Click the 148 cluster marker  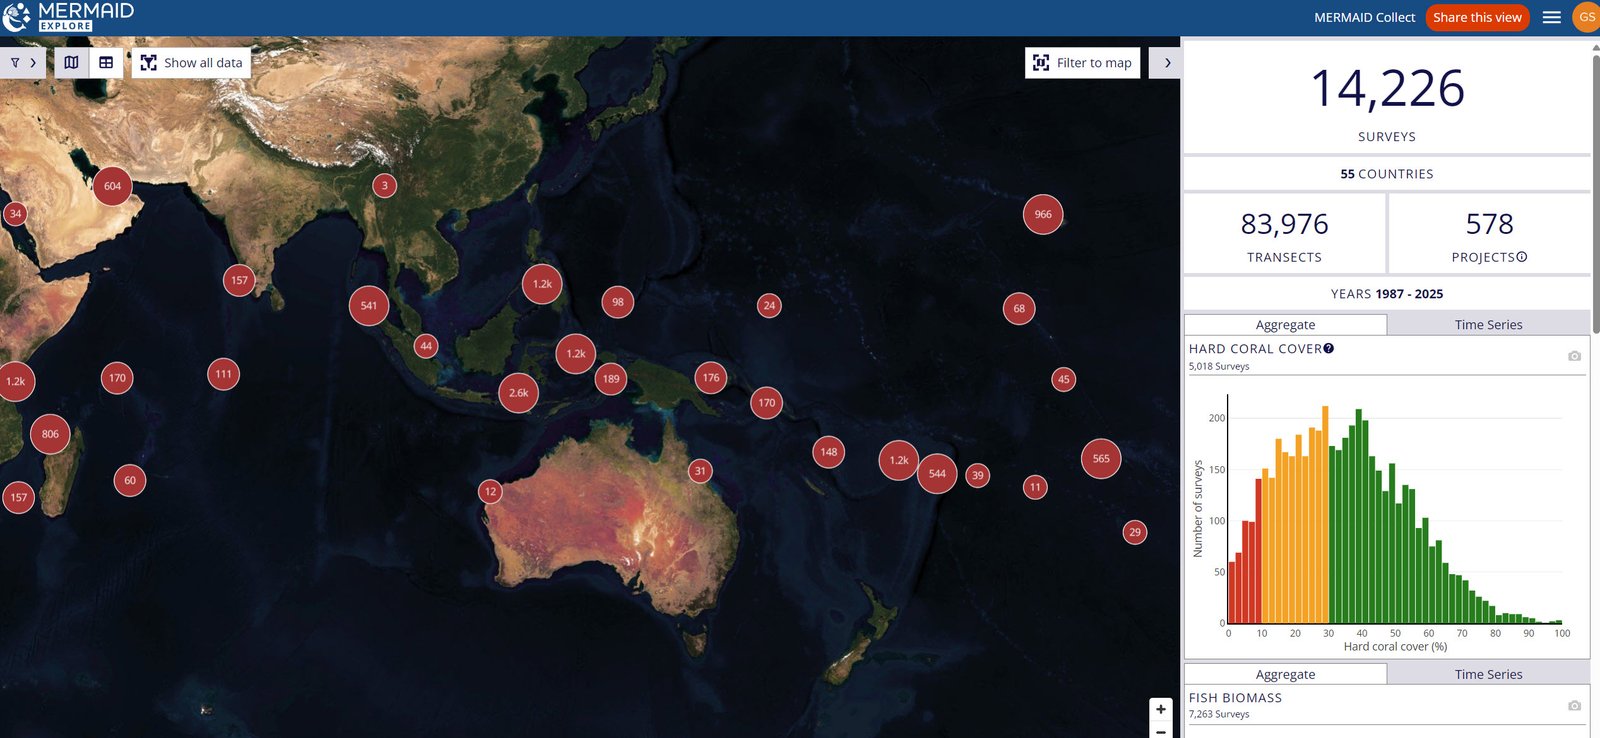pos(829,452)
